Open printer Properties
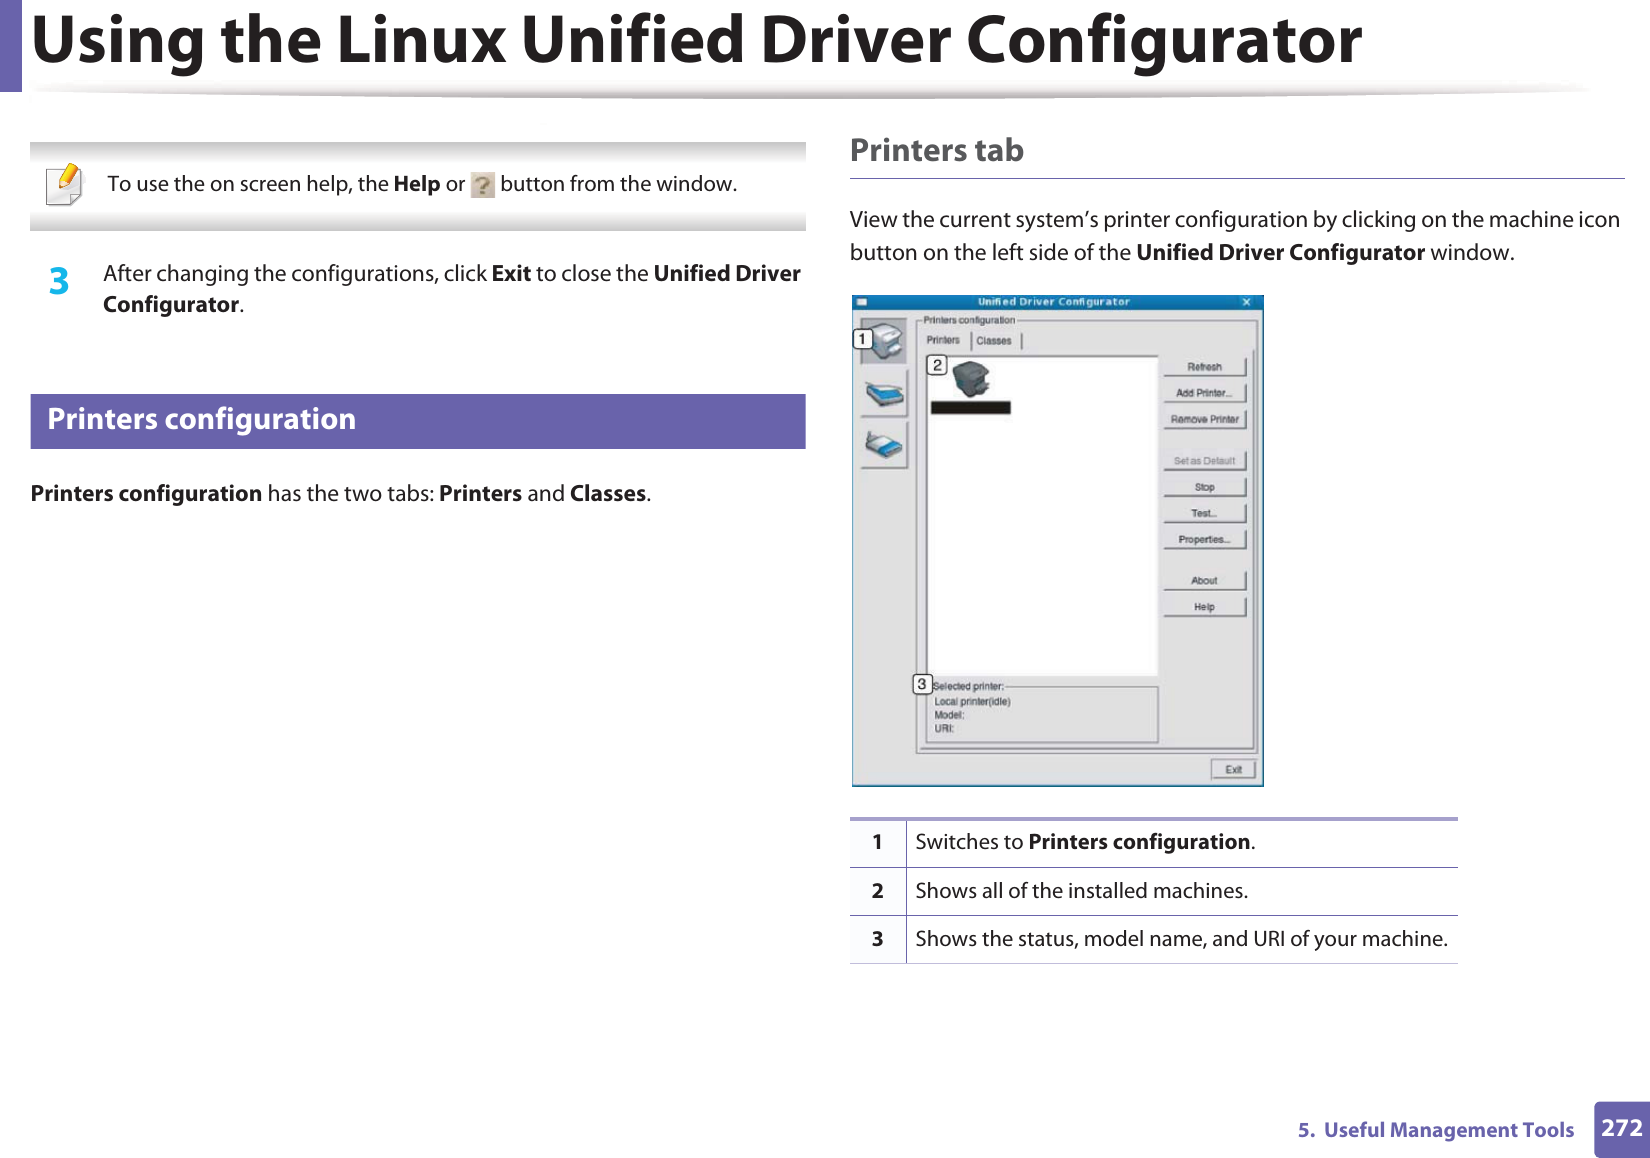 (x=1203, y=538)
